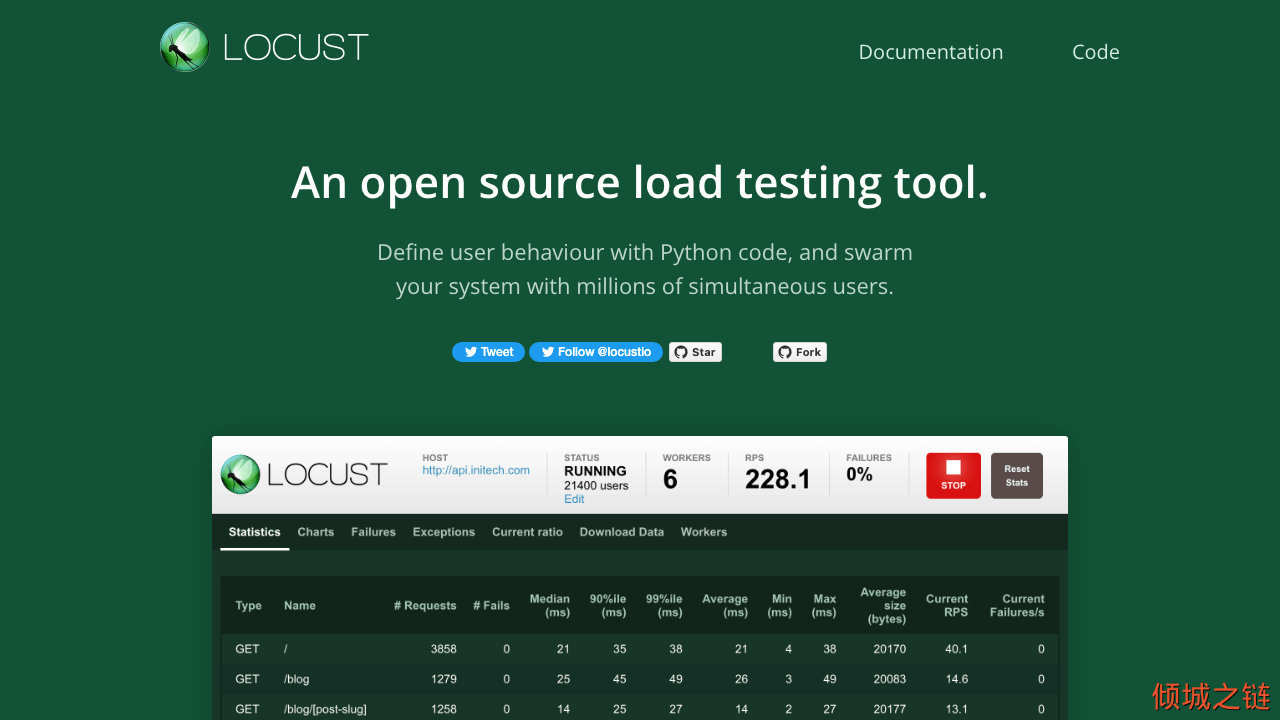Click the Edit link under users
The image size is (1280, 720).
pyautogui.click(x=574, y=499)
